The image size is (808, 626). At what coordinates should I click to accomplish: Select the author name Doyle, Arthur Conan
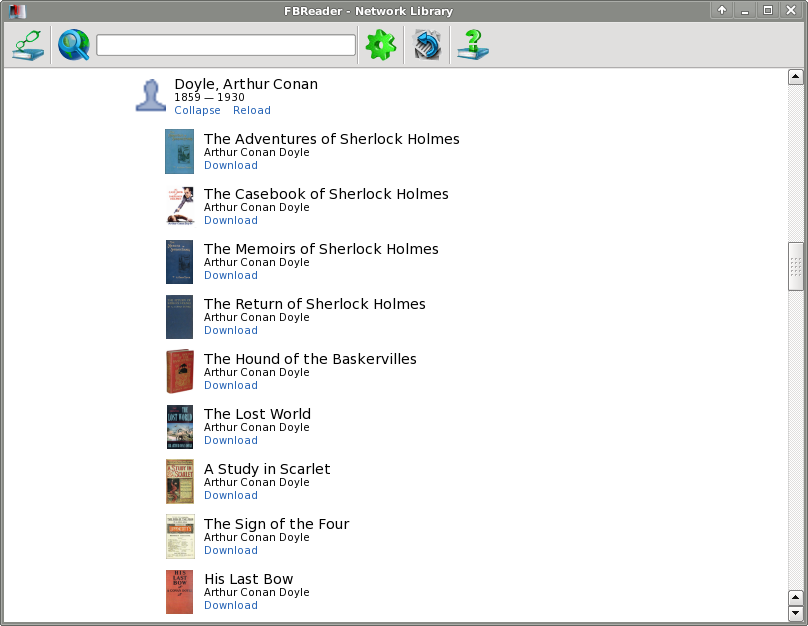(x=246, y=84)
